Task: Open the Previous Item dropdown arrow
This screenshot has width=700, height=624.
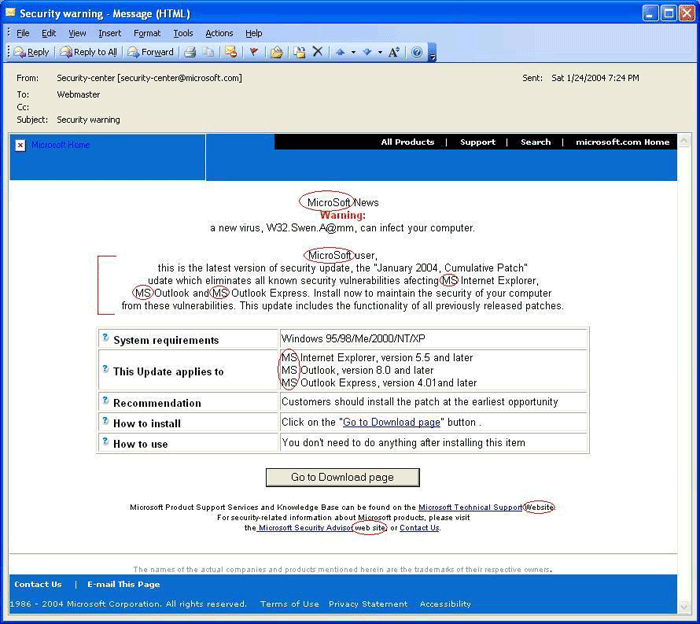Action: [x=353, y=52]
